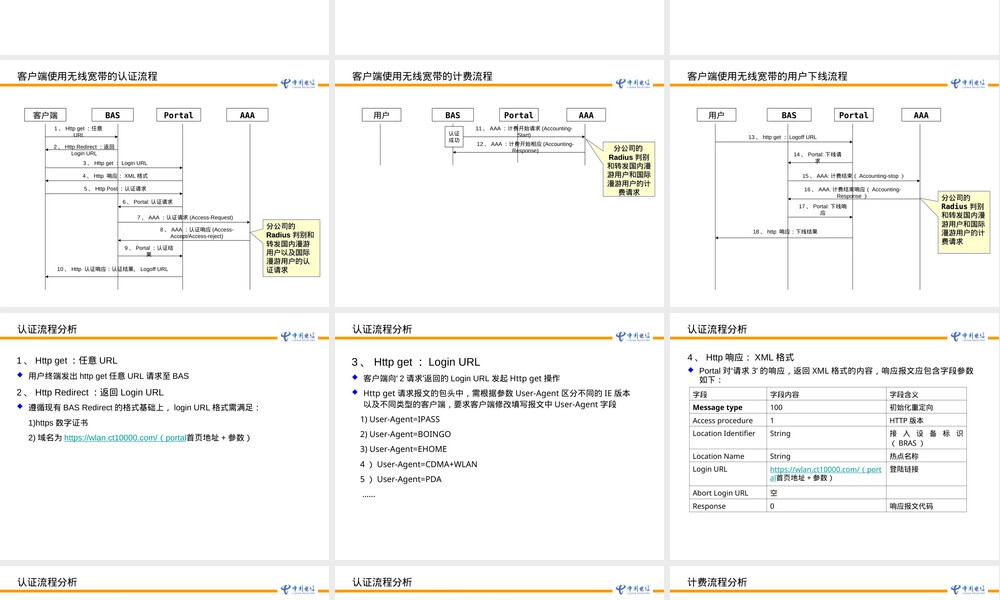This screenshot has height=600, width=1000.
Task: Click the AAA box in the 用户下线流程 diagram
Action: [921, 115]
